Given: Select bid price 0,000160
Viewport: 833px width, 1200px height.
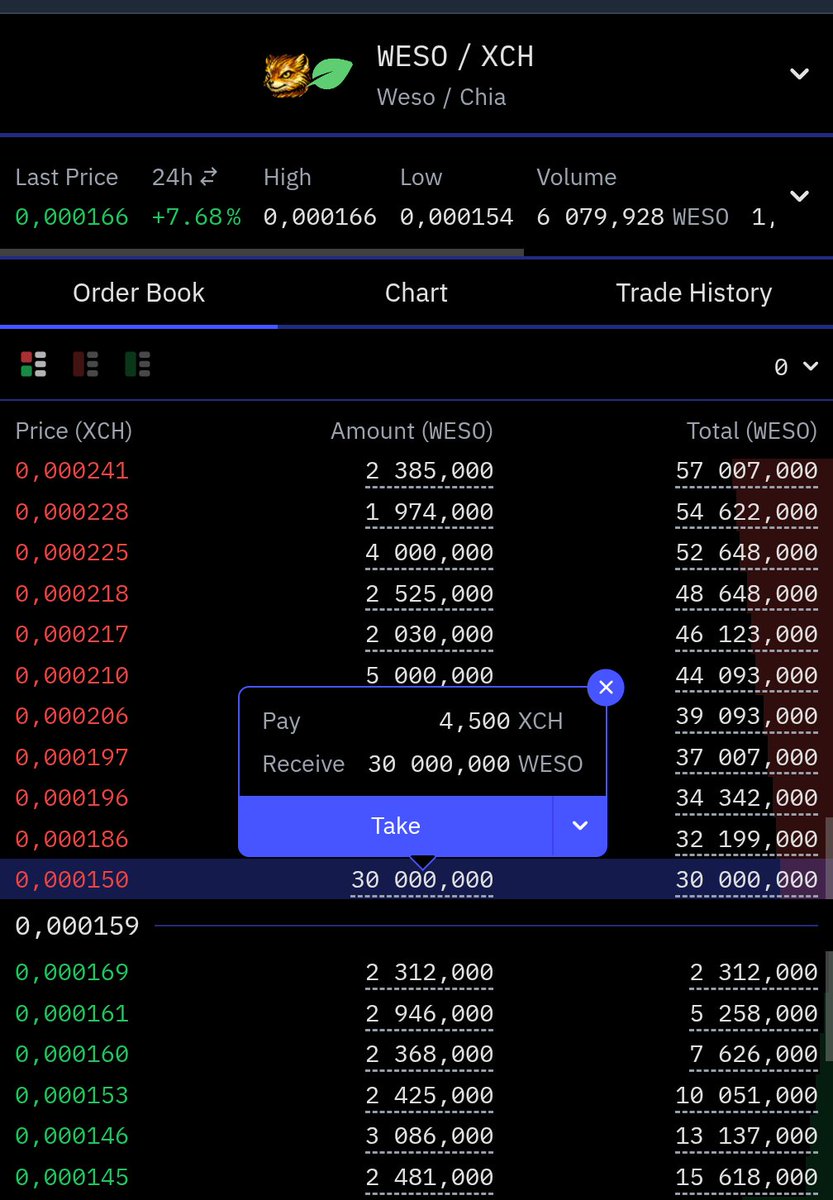Looking at the screenshot, I should tap(72, 1055).
